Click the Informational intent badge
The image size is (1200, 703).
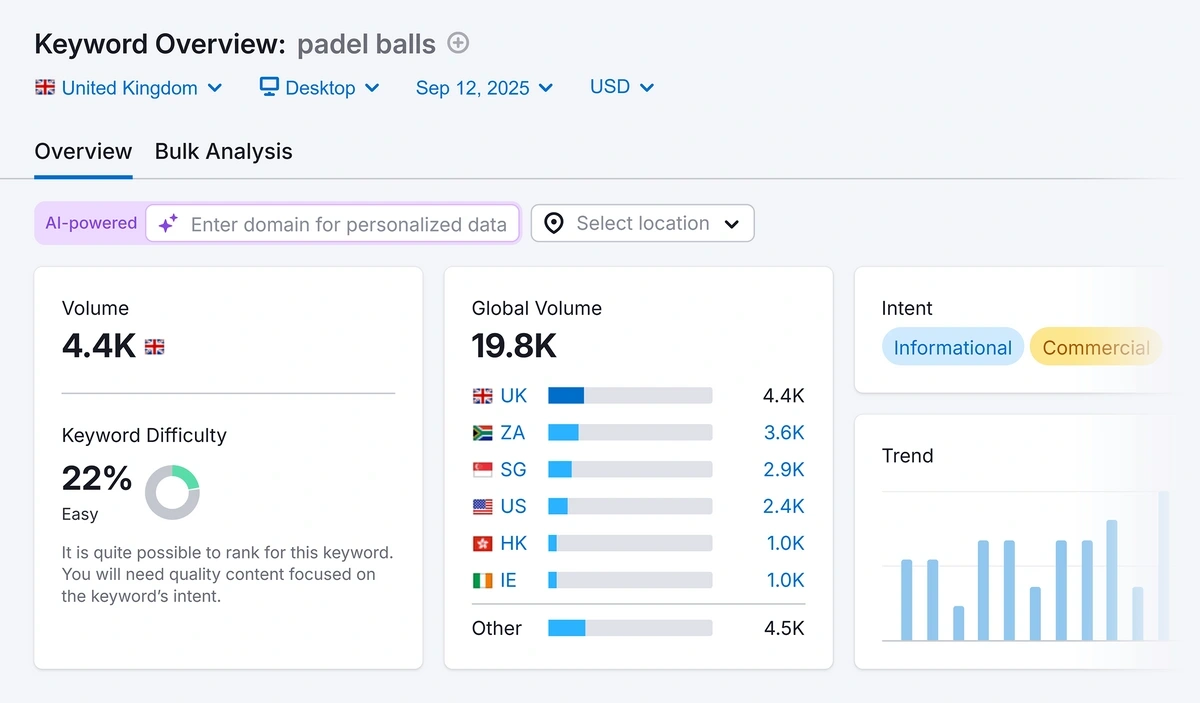[953, 347]
